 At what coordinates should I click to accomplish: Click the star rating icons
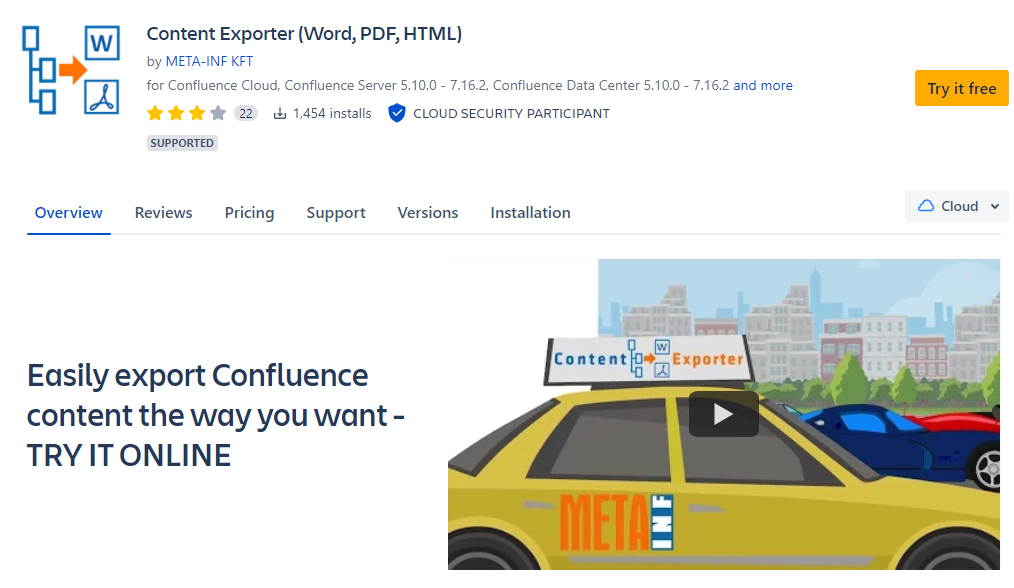tap(186, 114)
